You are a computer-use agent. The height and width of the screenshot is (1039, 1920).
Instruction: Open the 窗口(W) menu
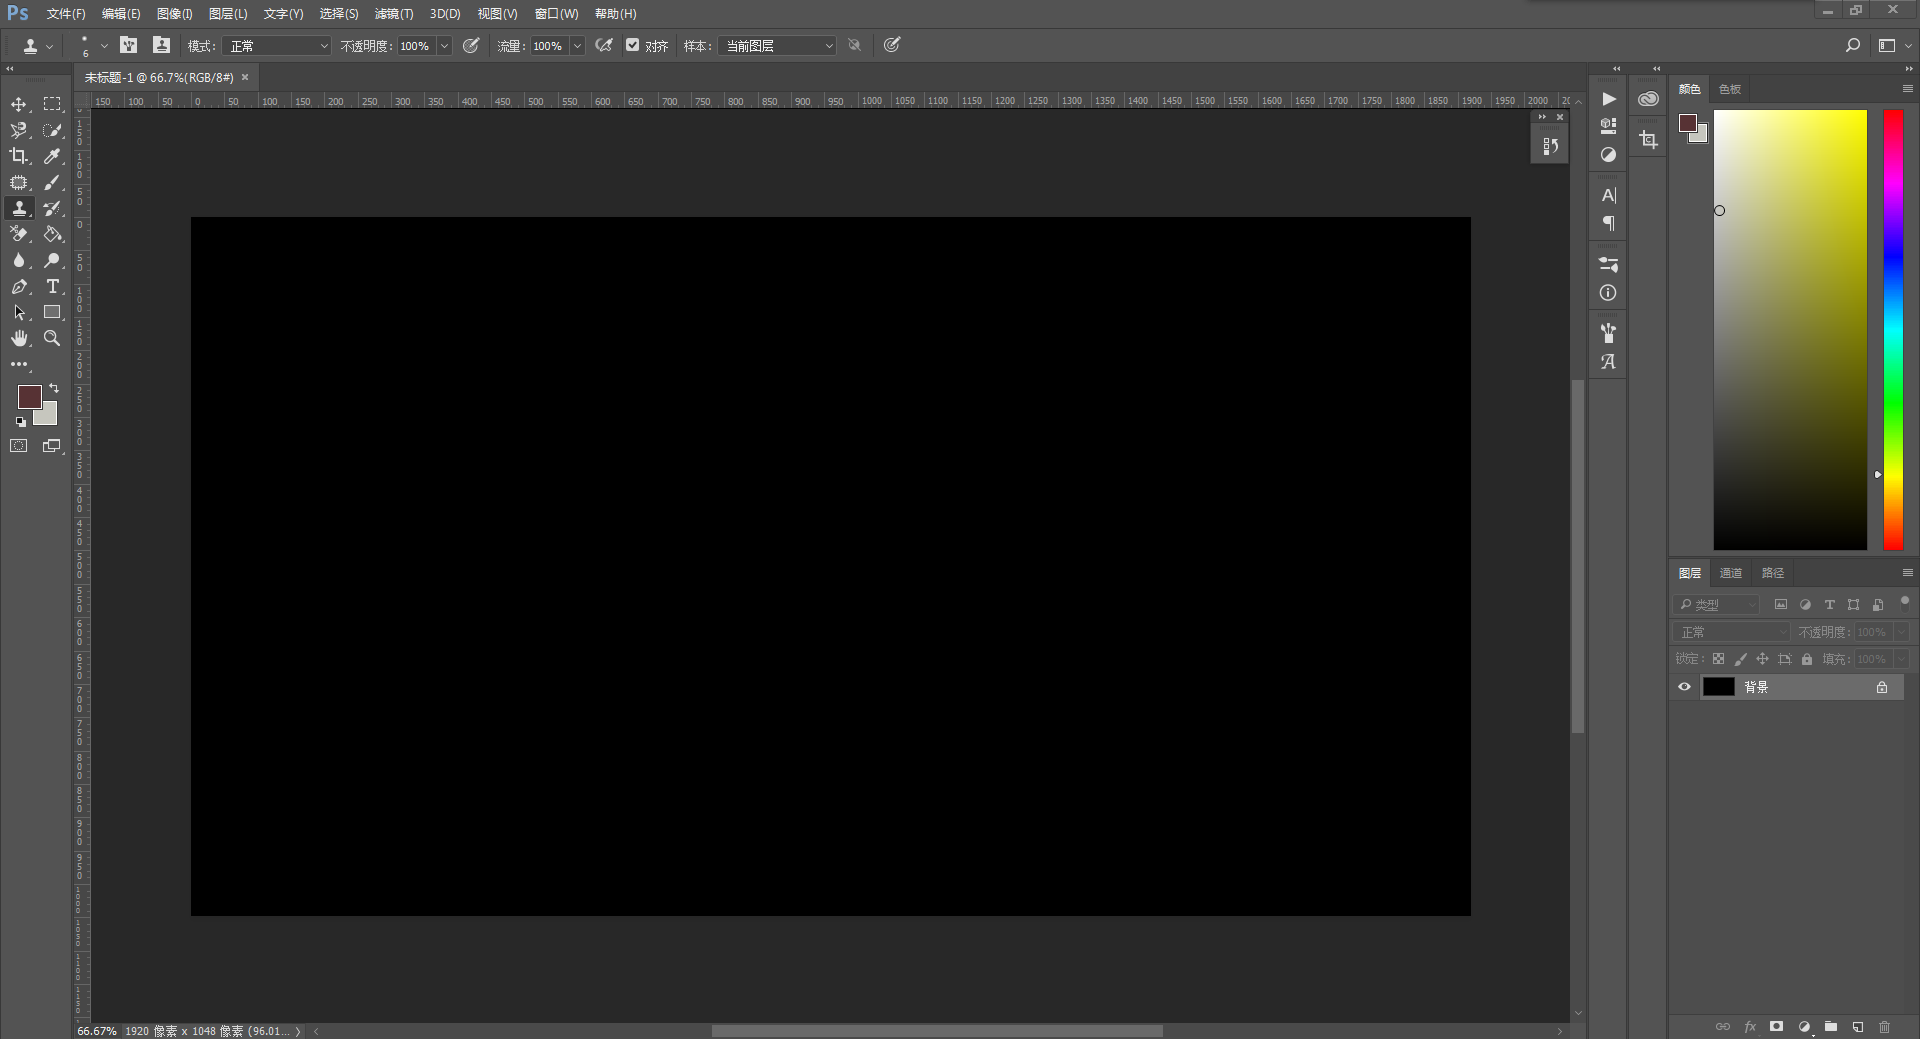tap(556, 14)
